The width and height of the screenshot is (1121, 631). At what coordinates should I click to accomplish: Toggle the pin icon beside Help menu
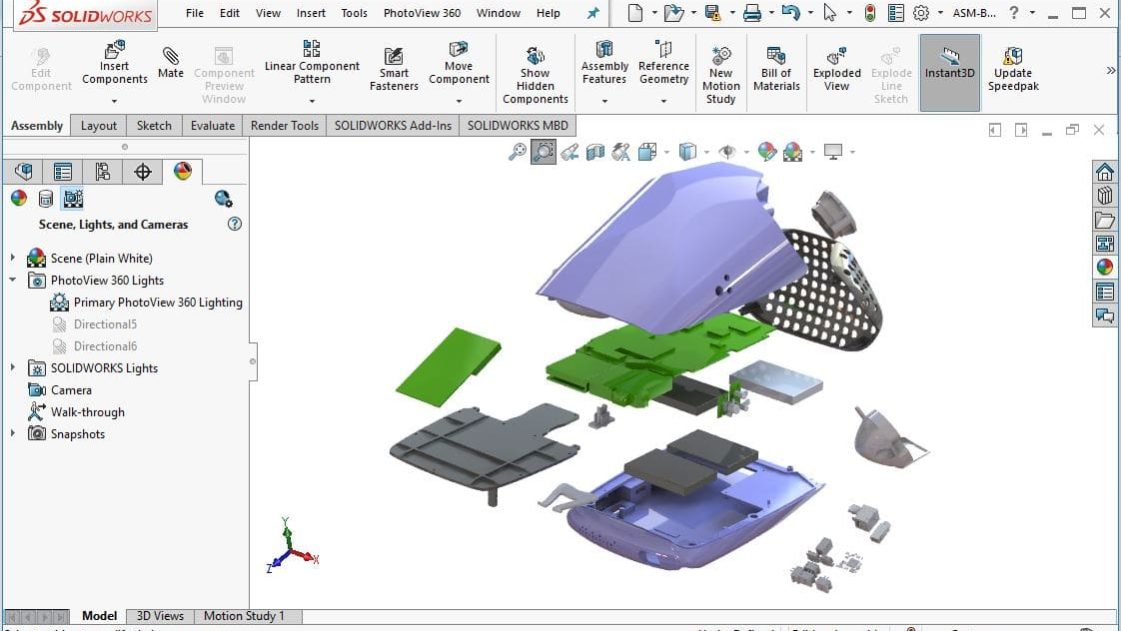(592, 13)
